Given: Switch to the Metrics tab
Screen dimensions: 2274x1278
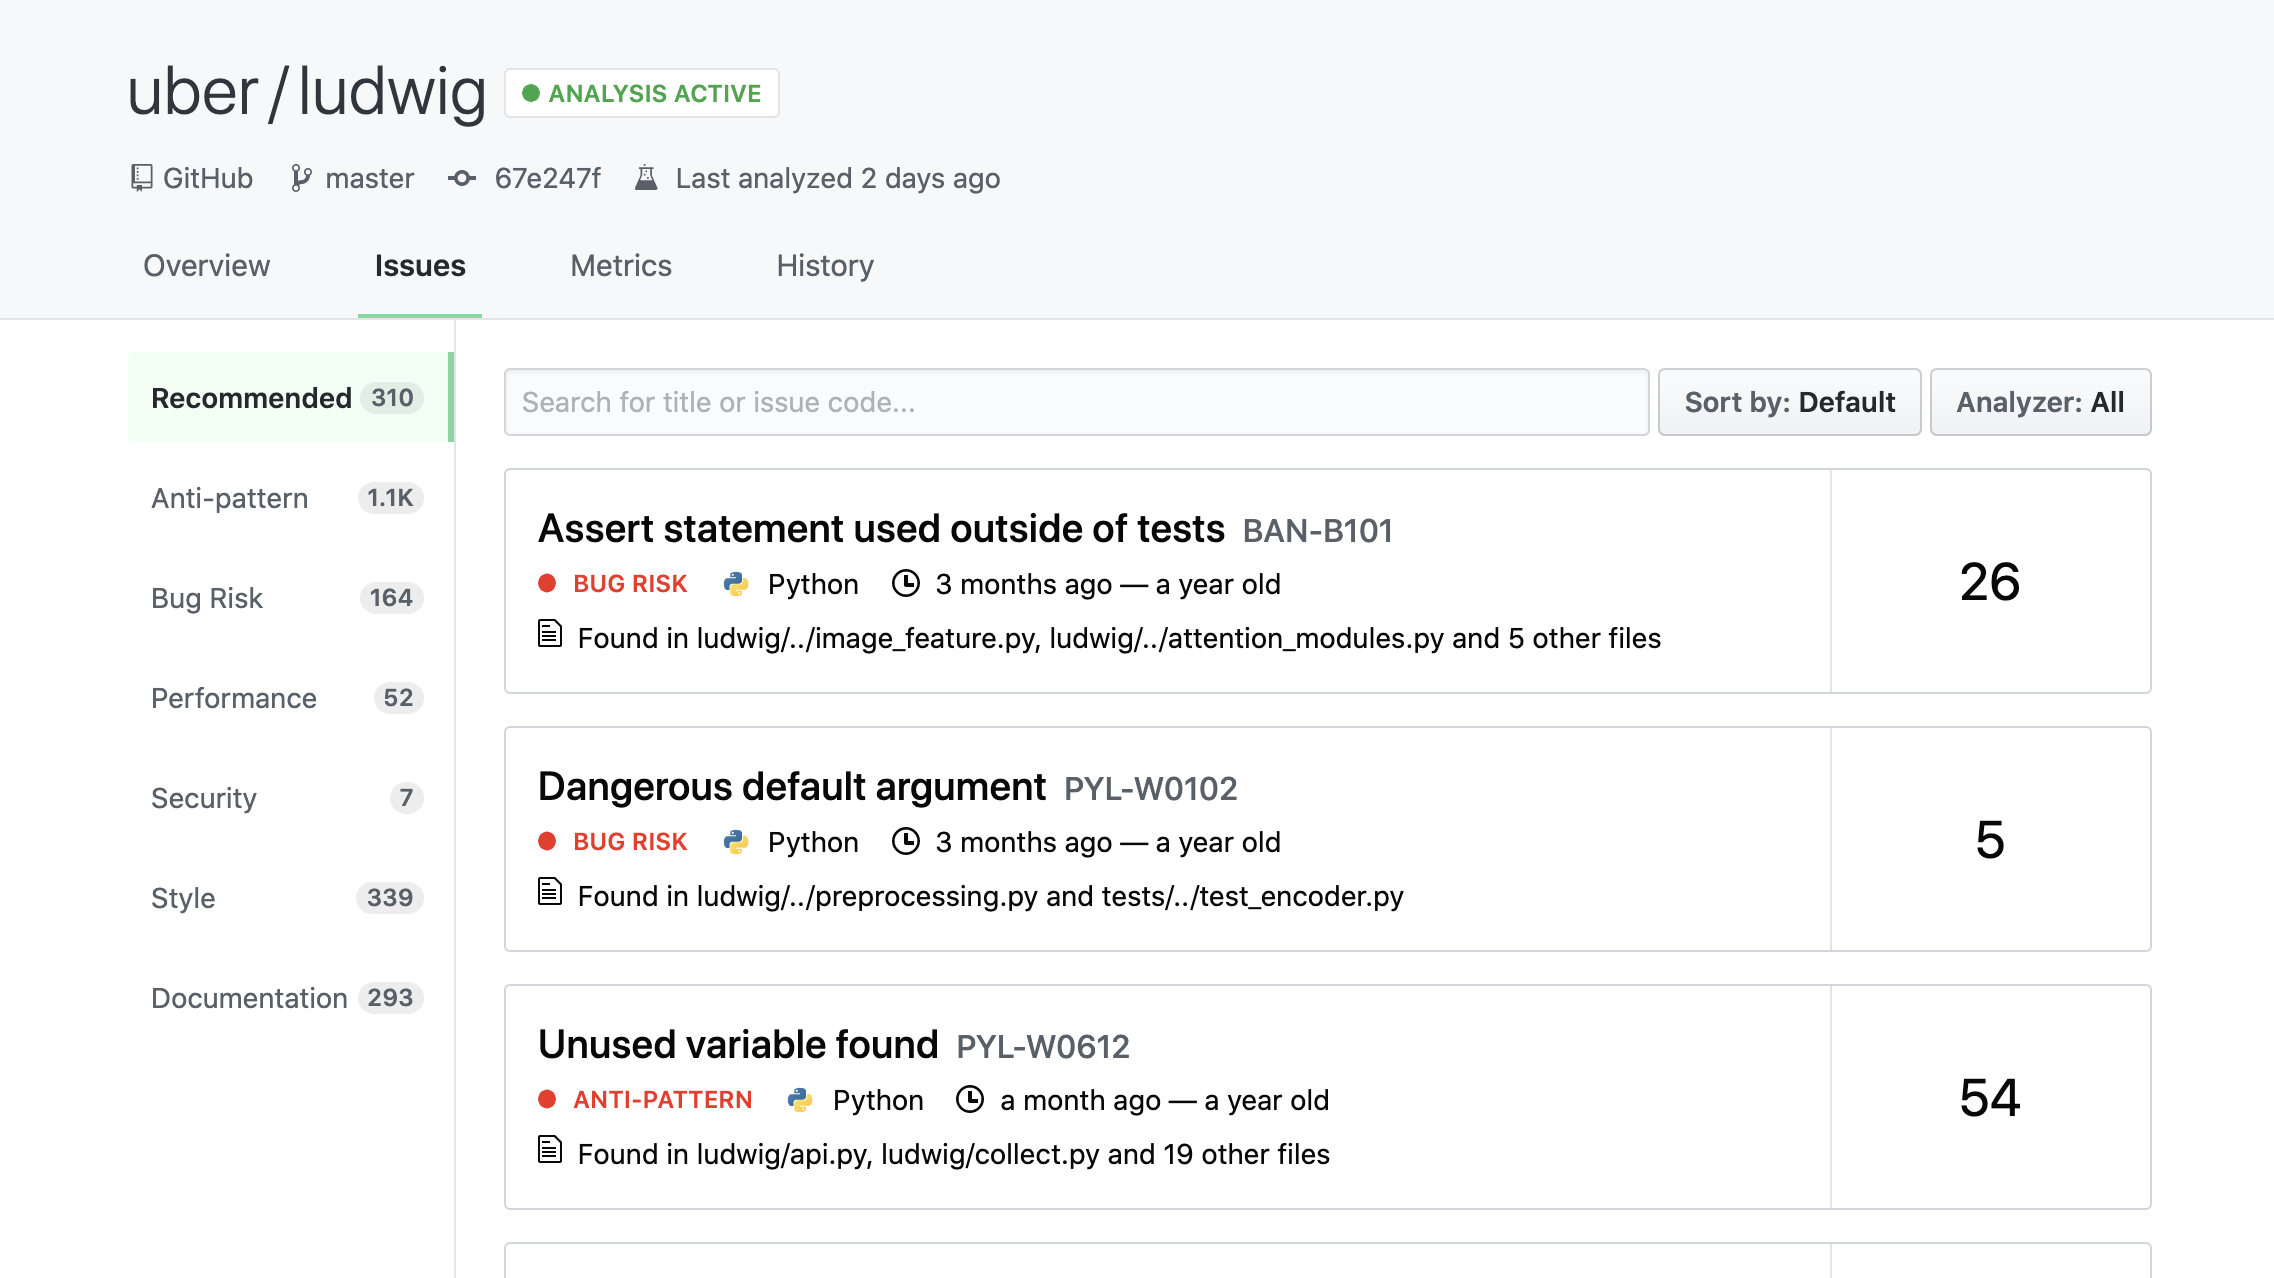Looking at the screenshot, I should tap(621, 266).
